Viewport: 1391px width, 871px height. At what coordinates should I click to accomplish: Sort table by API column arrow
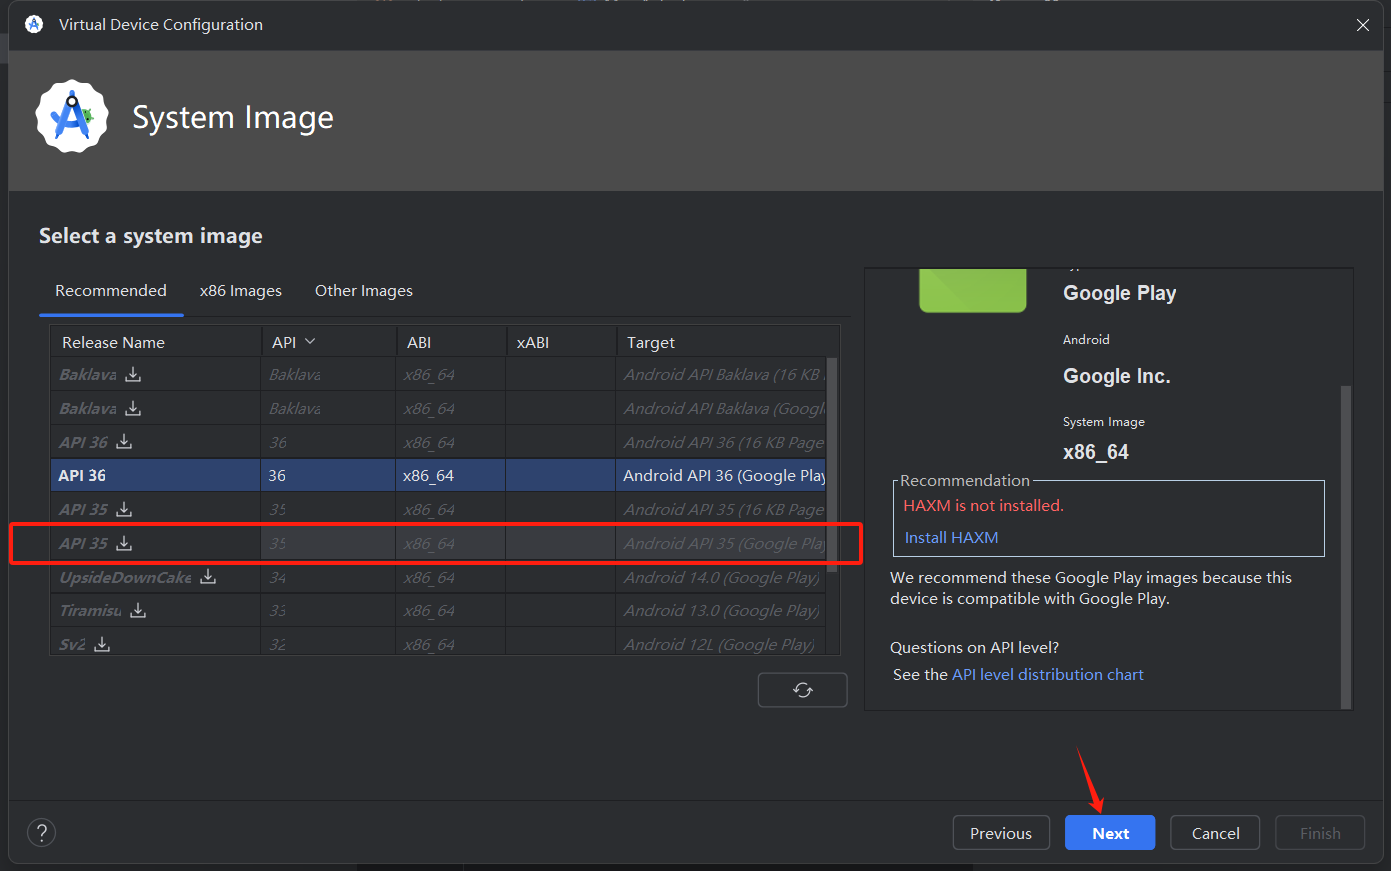(x=310, y=342)
